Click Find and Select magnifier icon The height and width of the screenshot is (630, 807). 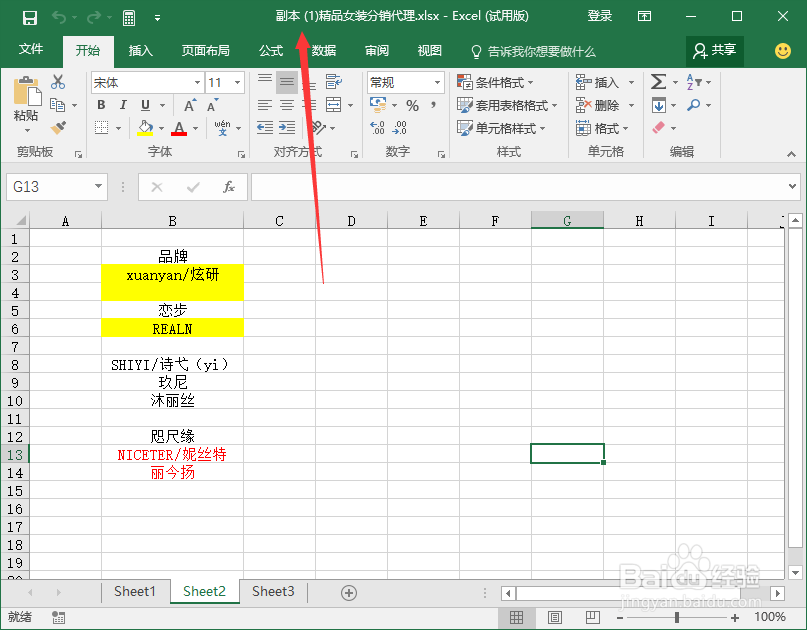click(x=693, y=105)
